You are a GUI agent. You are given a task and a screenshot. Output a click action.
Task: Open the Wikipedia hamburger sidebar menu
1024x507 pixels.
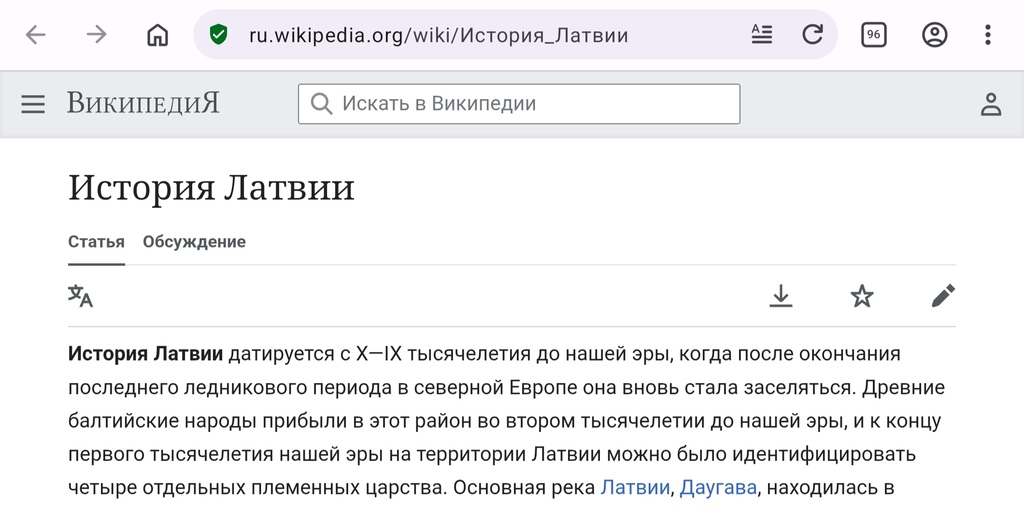(x=33, y=104)
